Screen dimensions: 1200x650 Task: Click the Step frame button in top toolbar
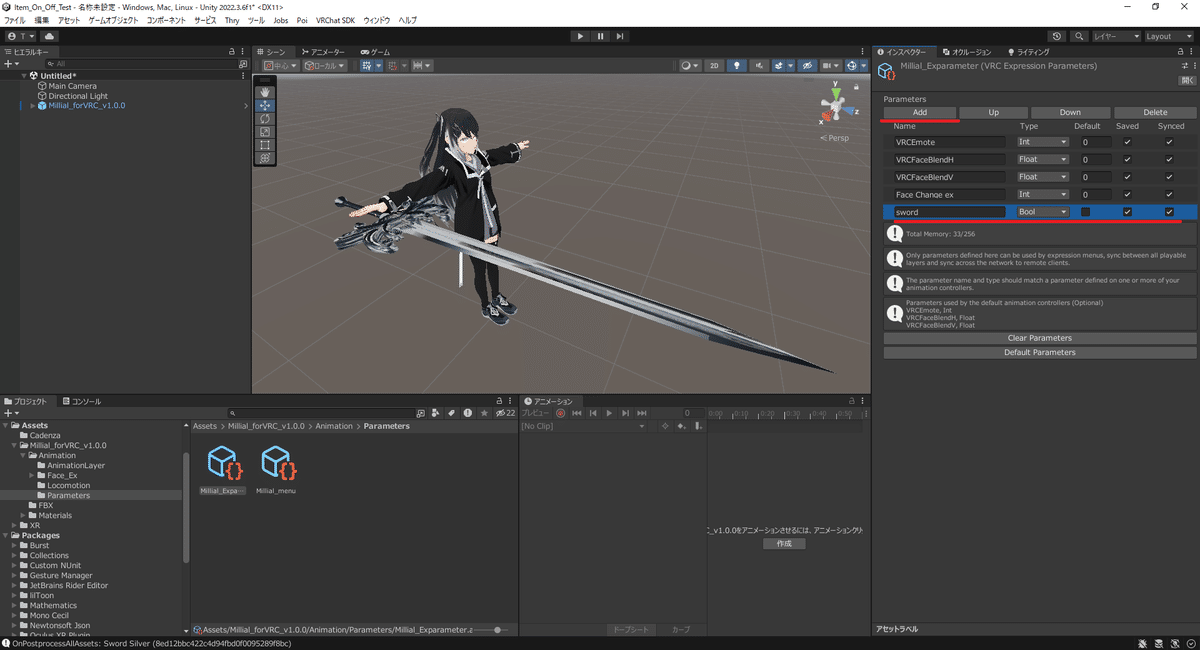620,36
